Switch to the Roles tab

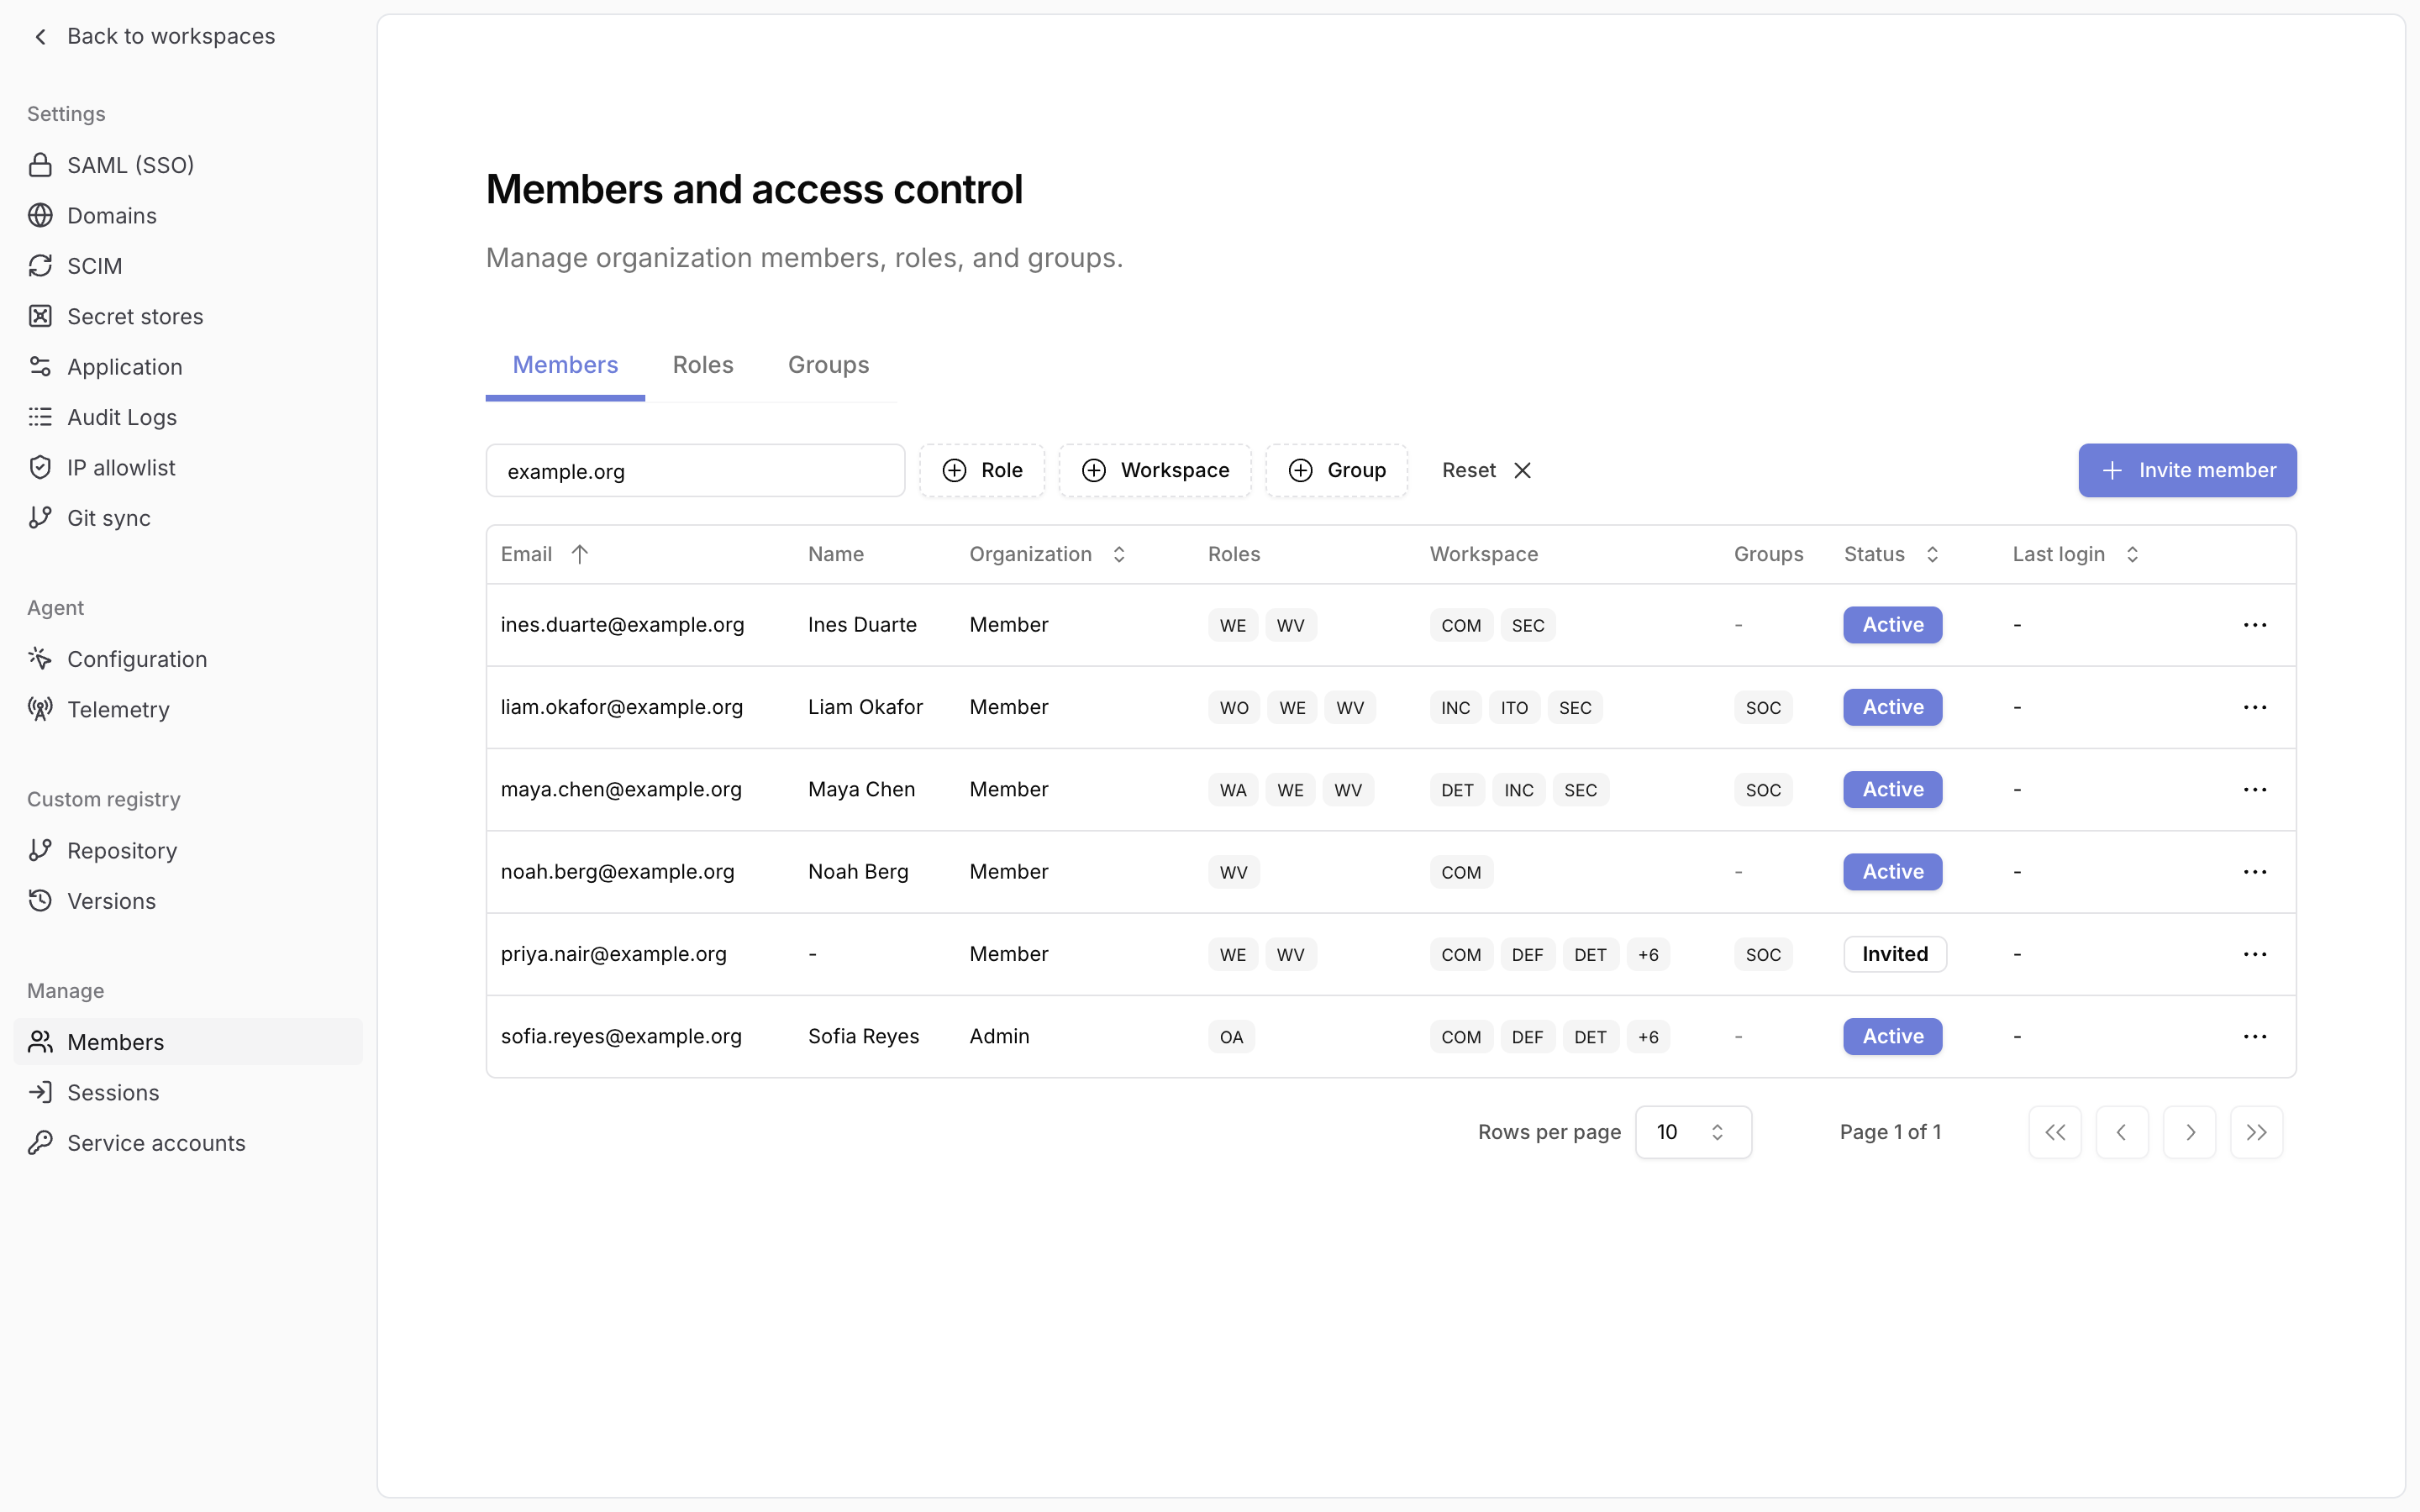click(703, 365)
